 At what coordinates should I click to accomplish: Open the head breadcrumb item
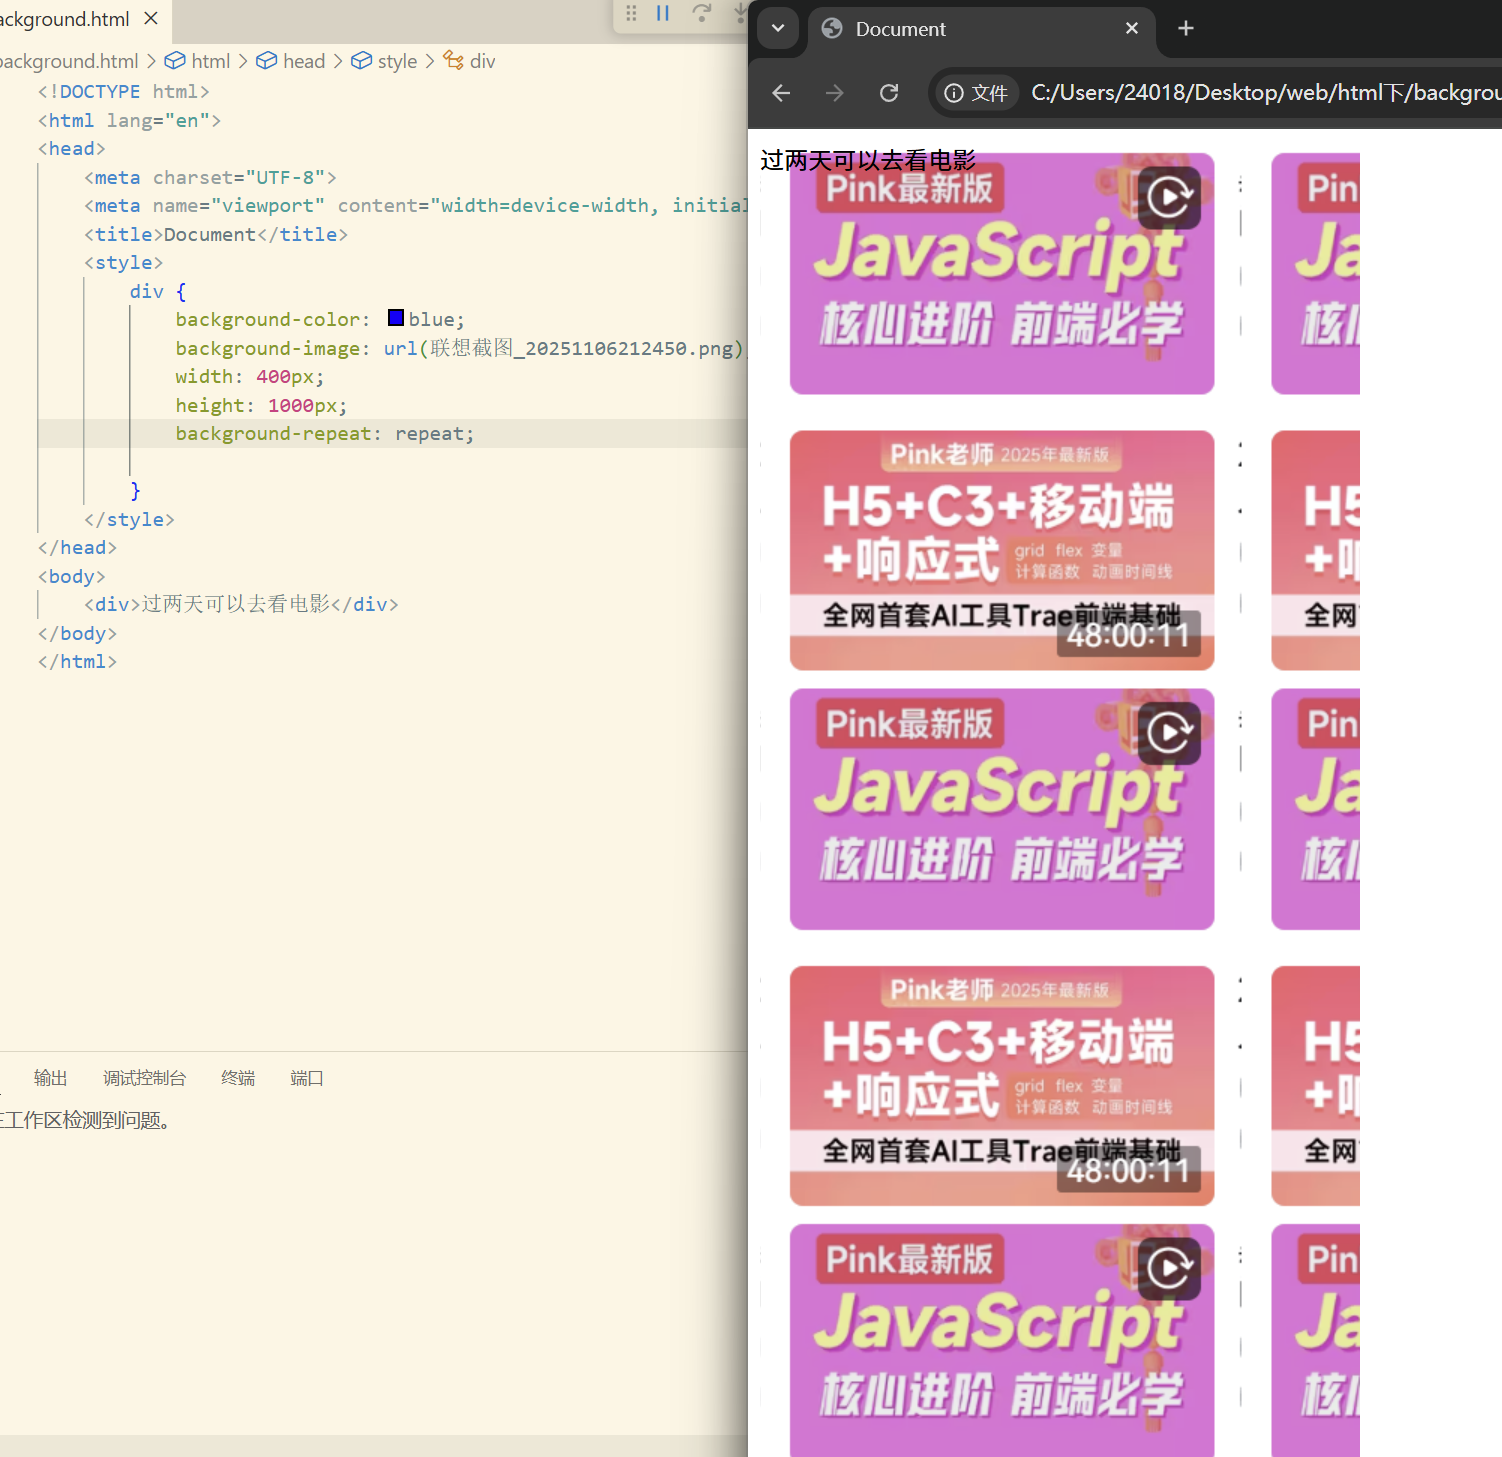point(291,61)
